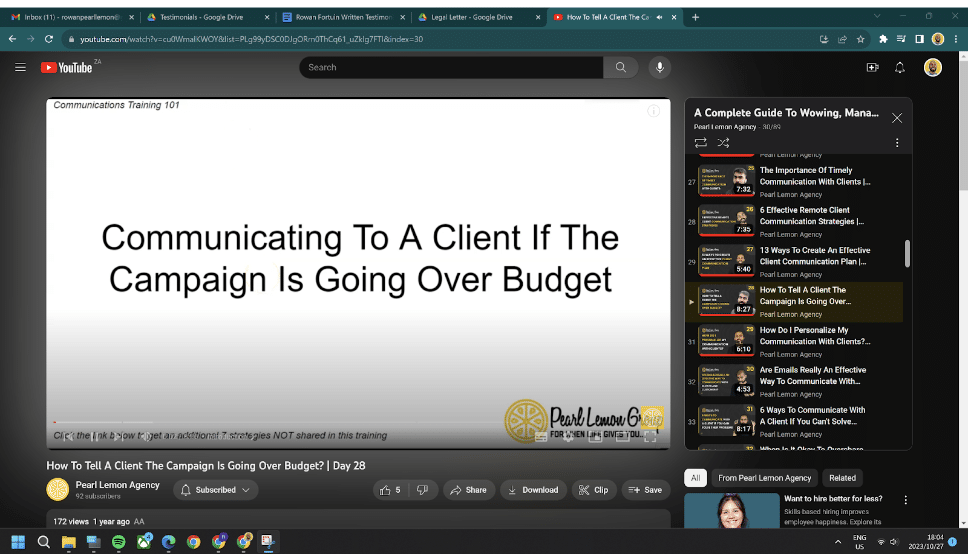Open playlist three-dot options menu
The height and width of the screenshot is (554, 974).
pyautogui.click(x=897, y=143)
